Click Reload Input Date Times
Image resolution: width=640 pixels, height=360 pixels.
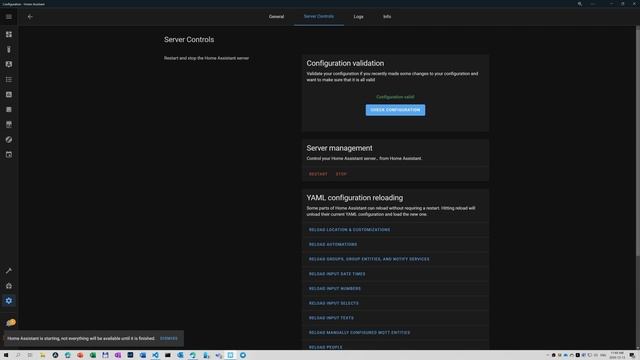(x=337, y=274)
